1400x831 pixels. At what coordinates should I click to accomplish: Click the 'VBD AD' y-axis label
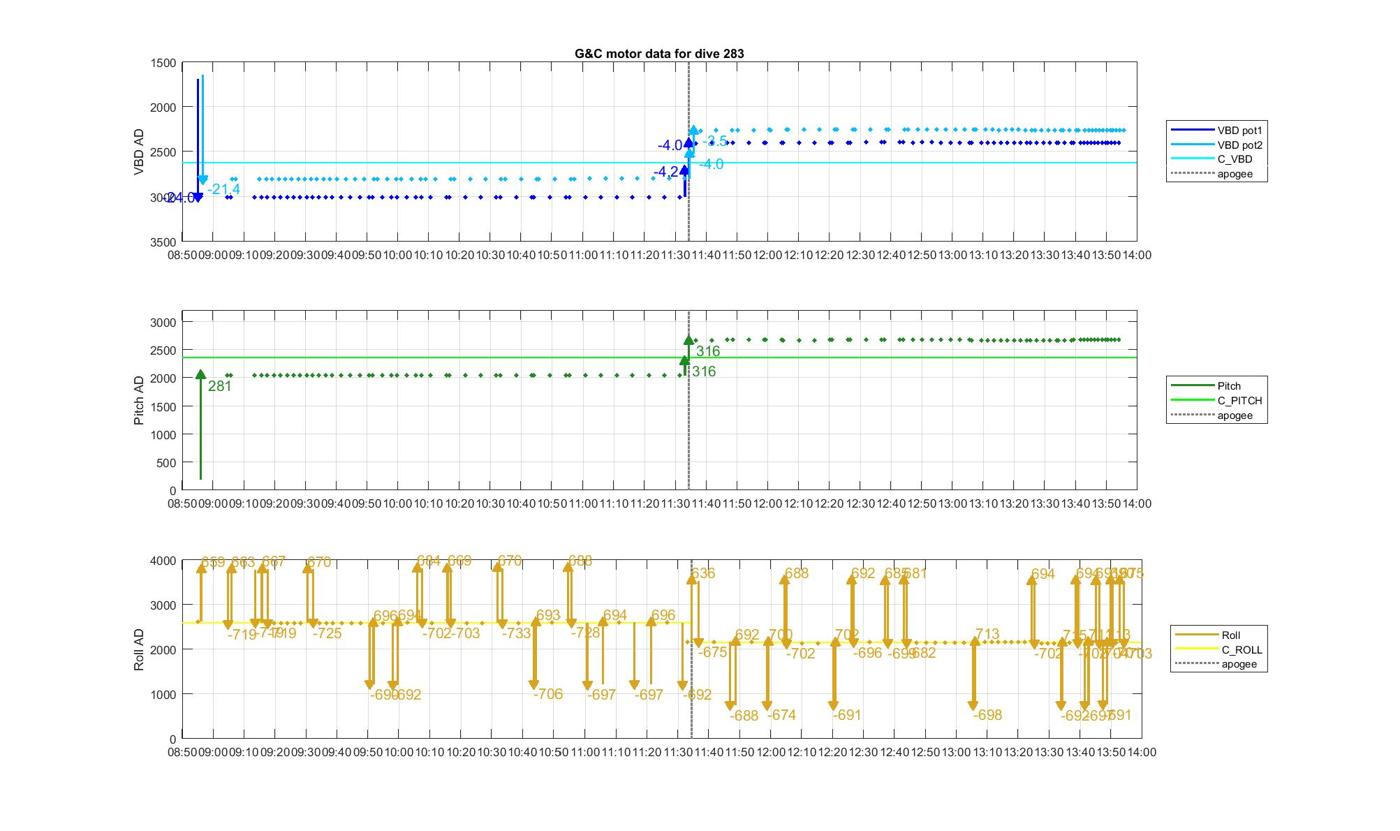pyautogui.click(x=139, y=152)
